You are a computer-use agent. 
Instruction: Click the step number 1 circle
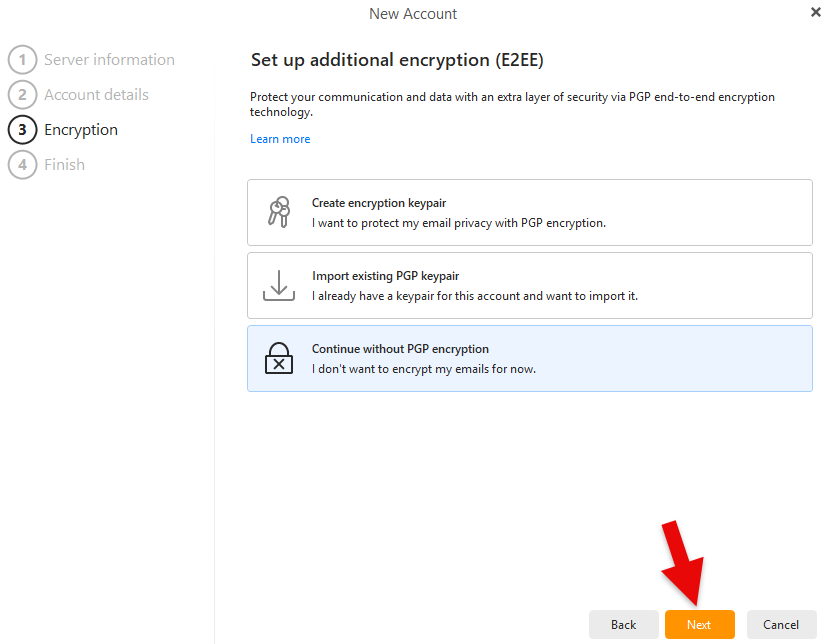tap(22, 60)
